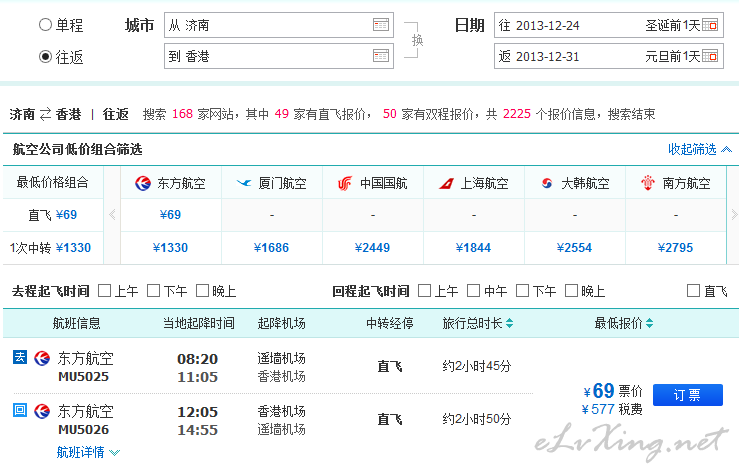Click the 东方航空 logo in filter header
739x475 pixels.
142,183
